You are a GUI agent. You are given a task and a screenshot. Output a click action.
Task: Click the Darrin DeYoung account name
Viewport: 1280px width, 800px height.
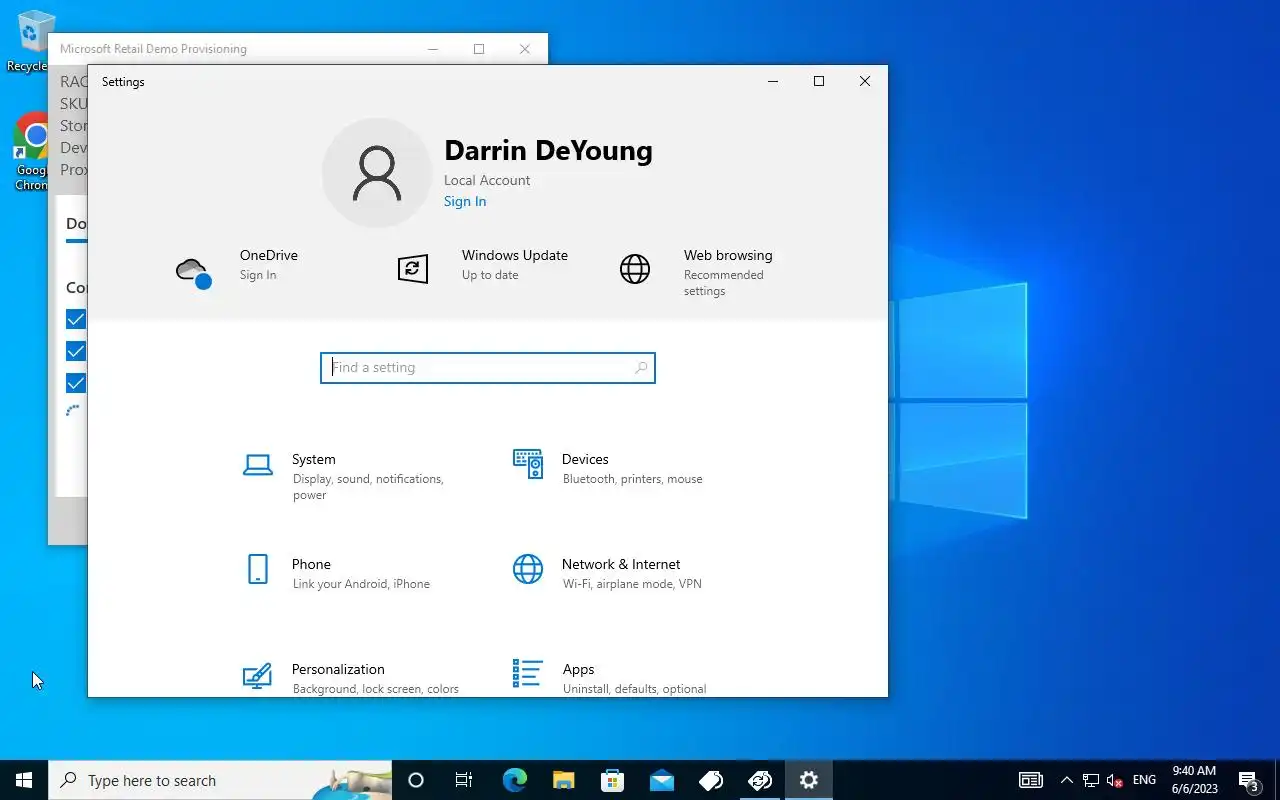[548, 150]
